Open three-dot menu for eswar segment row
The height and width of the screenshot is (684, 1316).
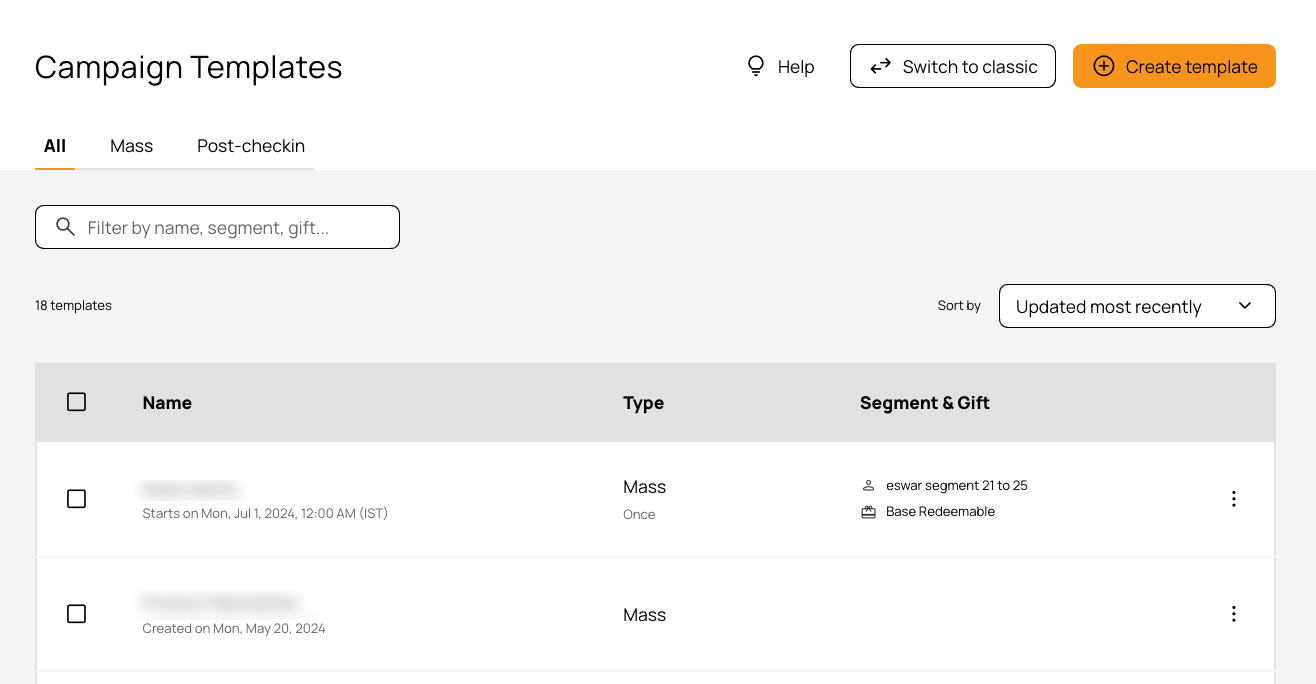click(1234, 498)
